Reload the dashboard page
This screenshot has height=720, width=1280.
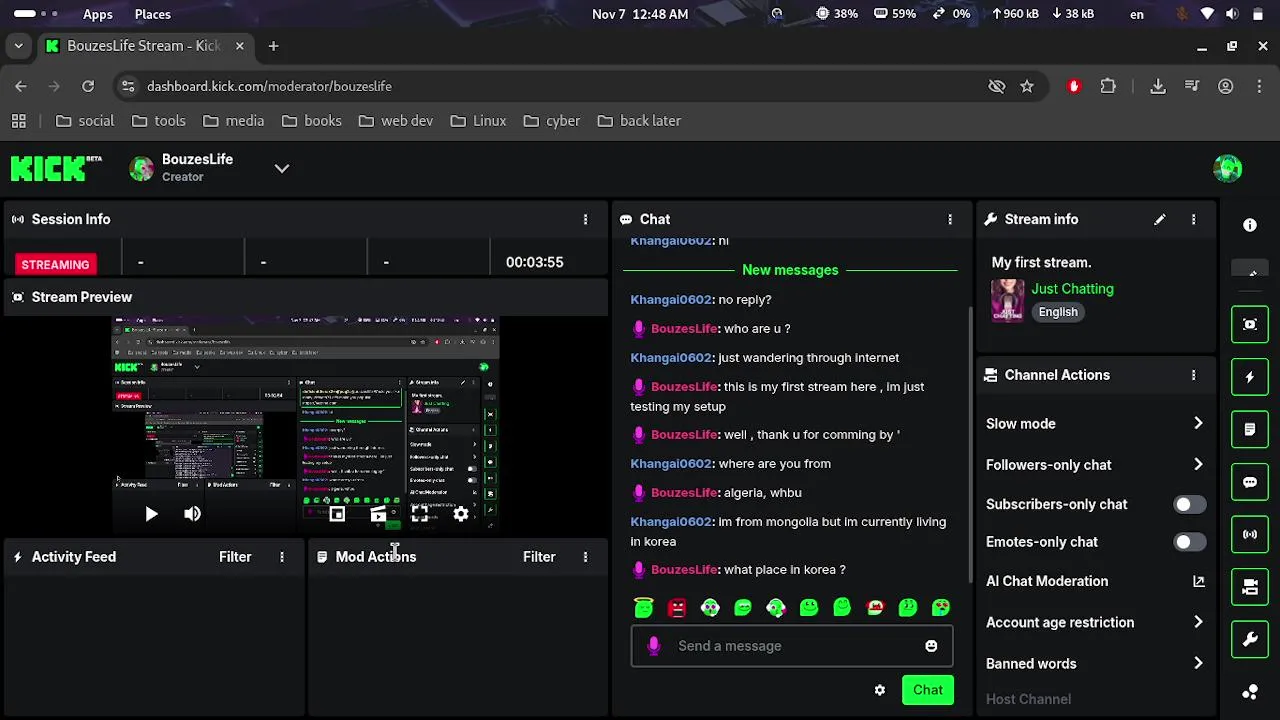(88, 86)
